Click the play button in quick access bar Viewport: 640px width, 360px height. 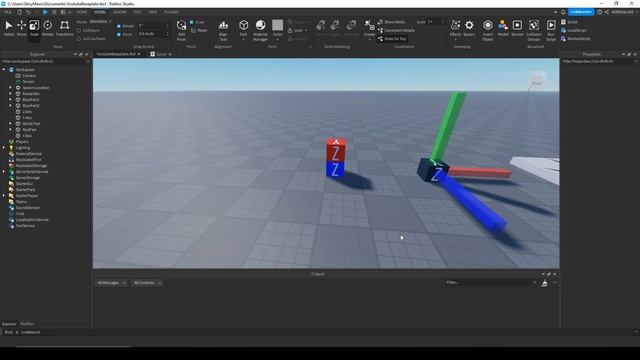[45, 12]
